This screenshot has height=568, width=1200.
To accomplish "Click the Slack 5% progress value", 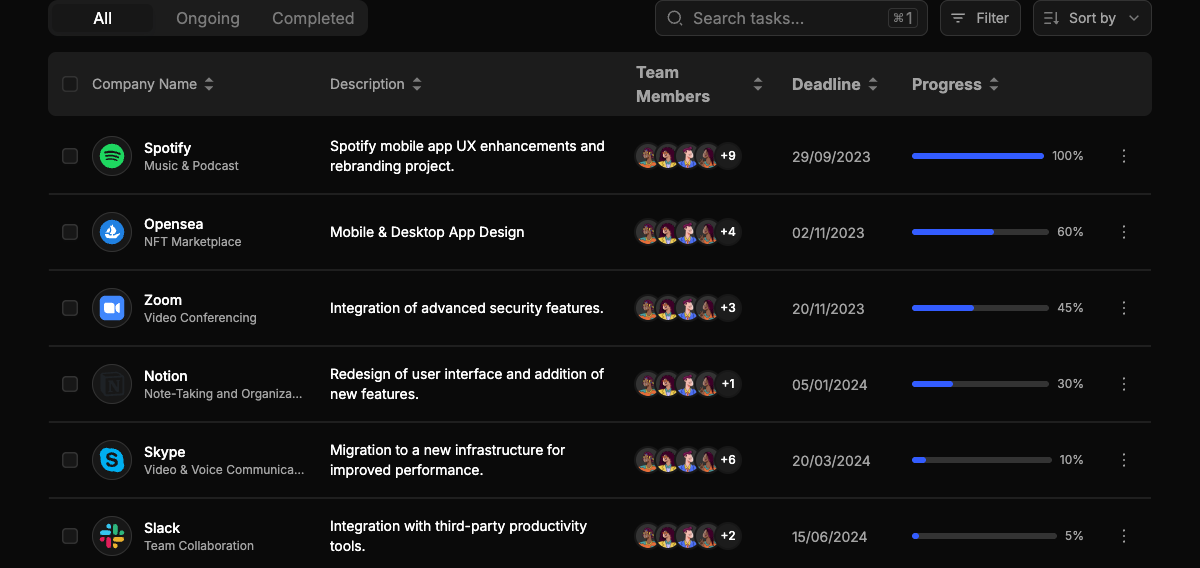I will click(1074, 536).
